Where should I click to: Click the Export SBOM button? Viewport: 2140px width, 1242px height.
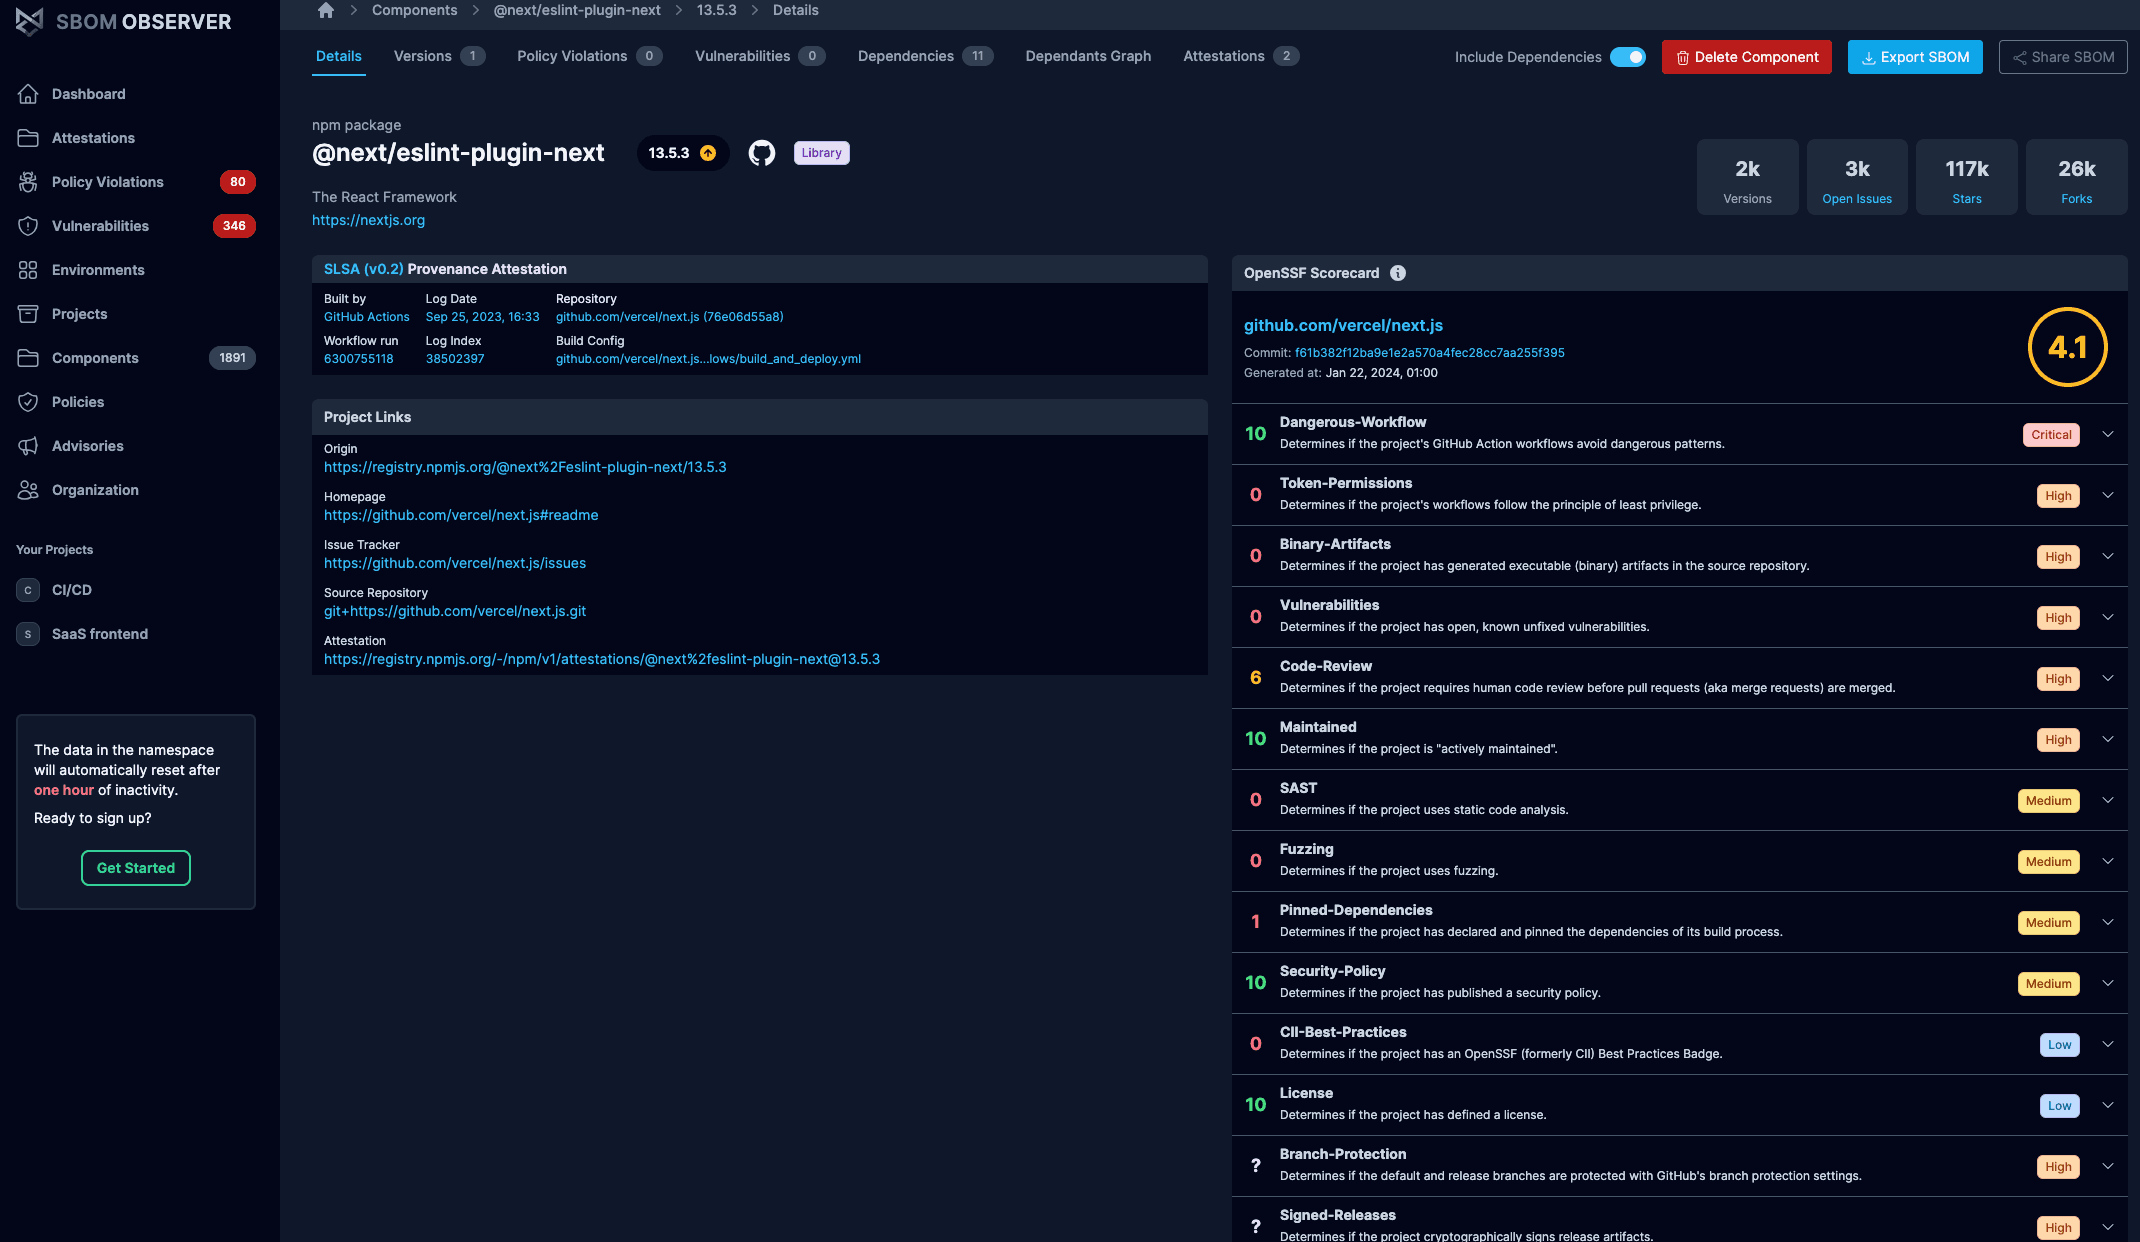click(x=1914, y=57)
